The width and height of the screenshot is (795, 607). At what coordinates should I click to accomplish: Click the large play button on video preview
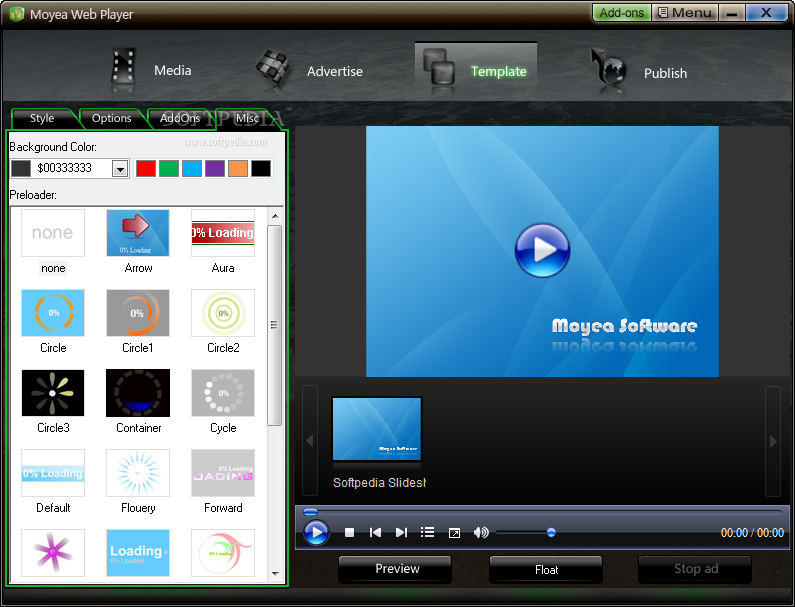[x=542, y=250]
